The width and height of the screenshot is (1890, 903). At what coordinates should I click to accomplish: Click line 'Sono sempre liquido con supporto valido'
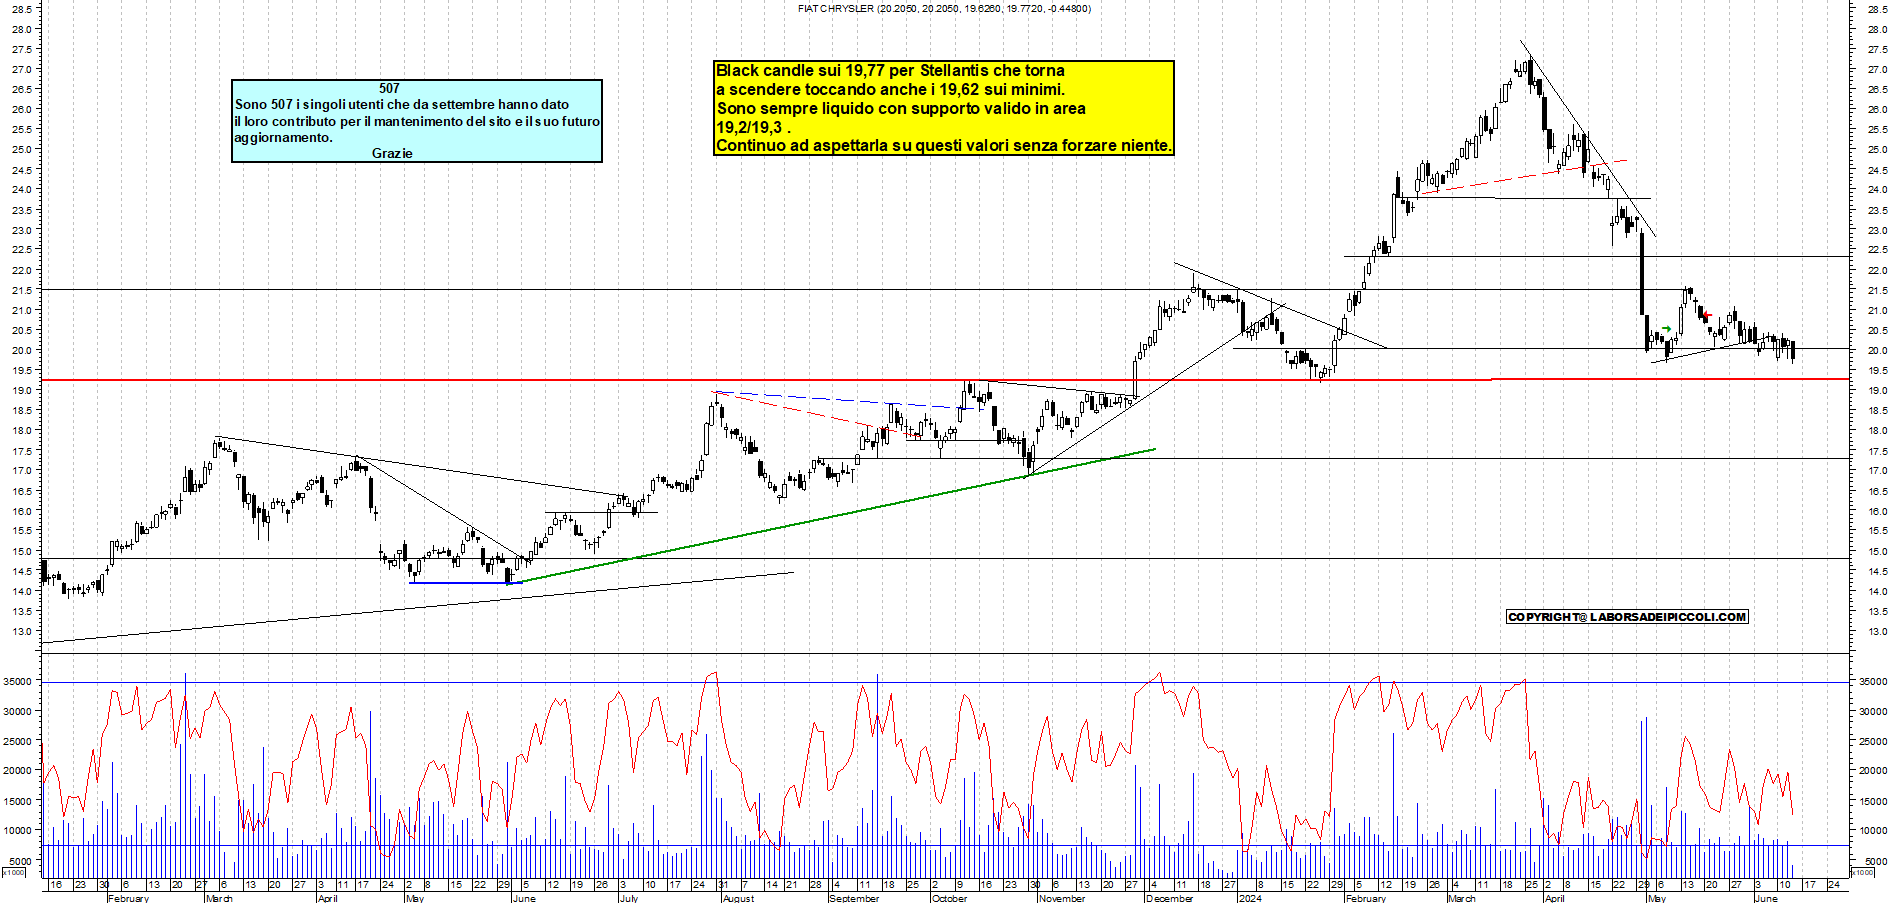901,108
